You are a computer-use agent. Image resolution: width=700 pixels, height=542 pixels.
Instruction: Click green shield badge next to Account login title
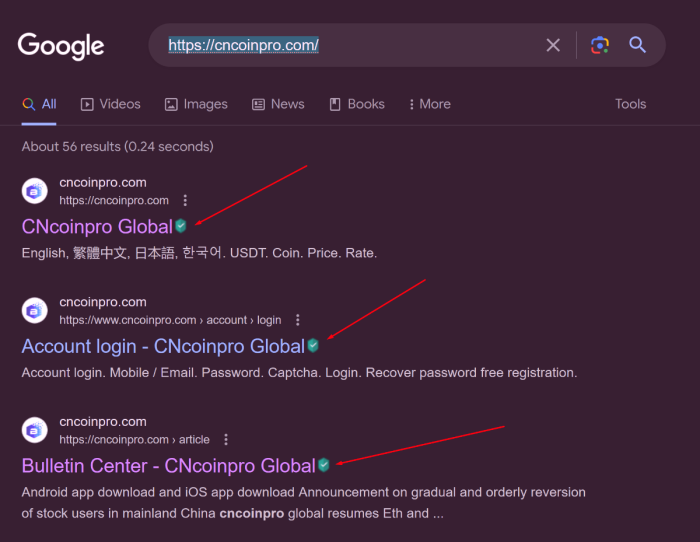[313, 346]
